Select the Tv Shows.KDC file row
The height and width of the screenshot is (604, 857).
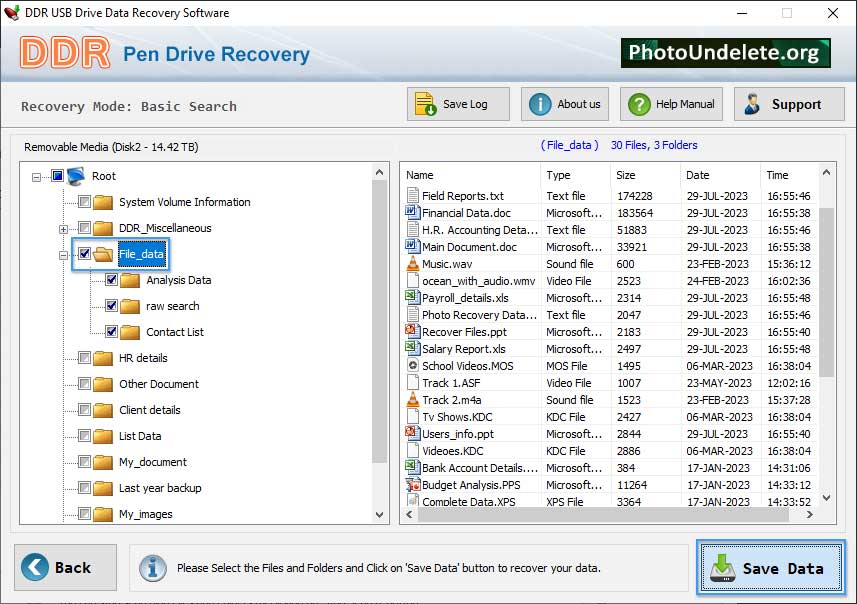[x=610, y=417]
